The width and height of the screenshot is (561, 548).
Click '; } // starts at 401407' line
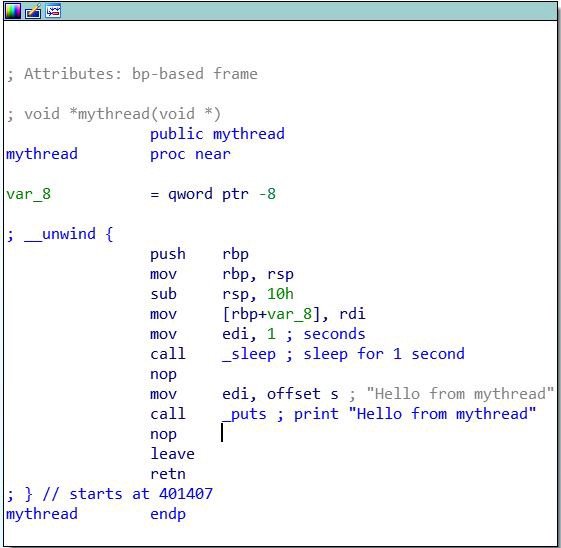tap(109, 494)
